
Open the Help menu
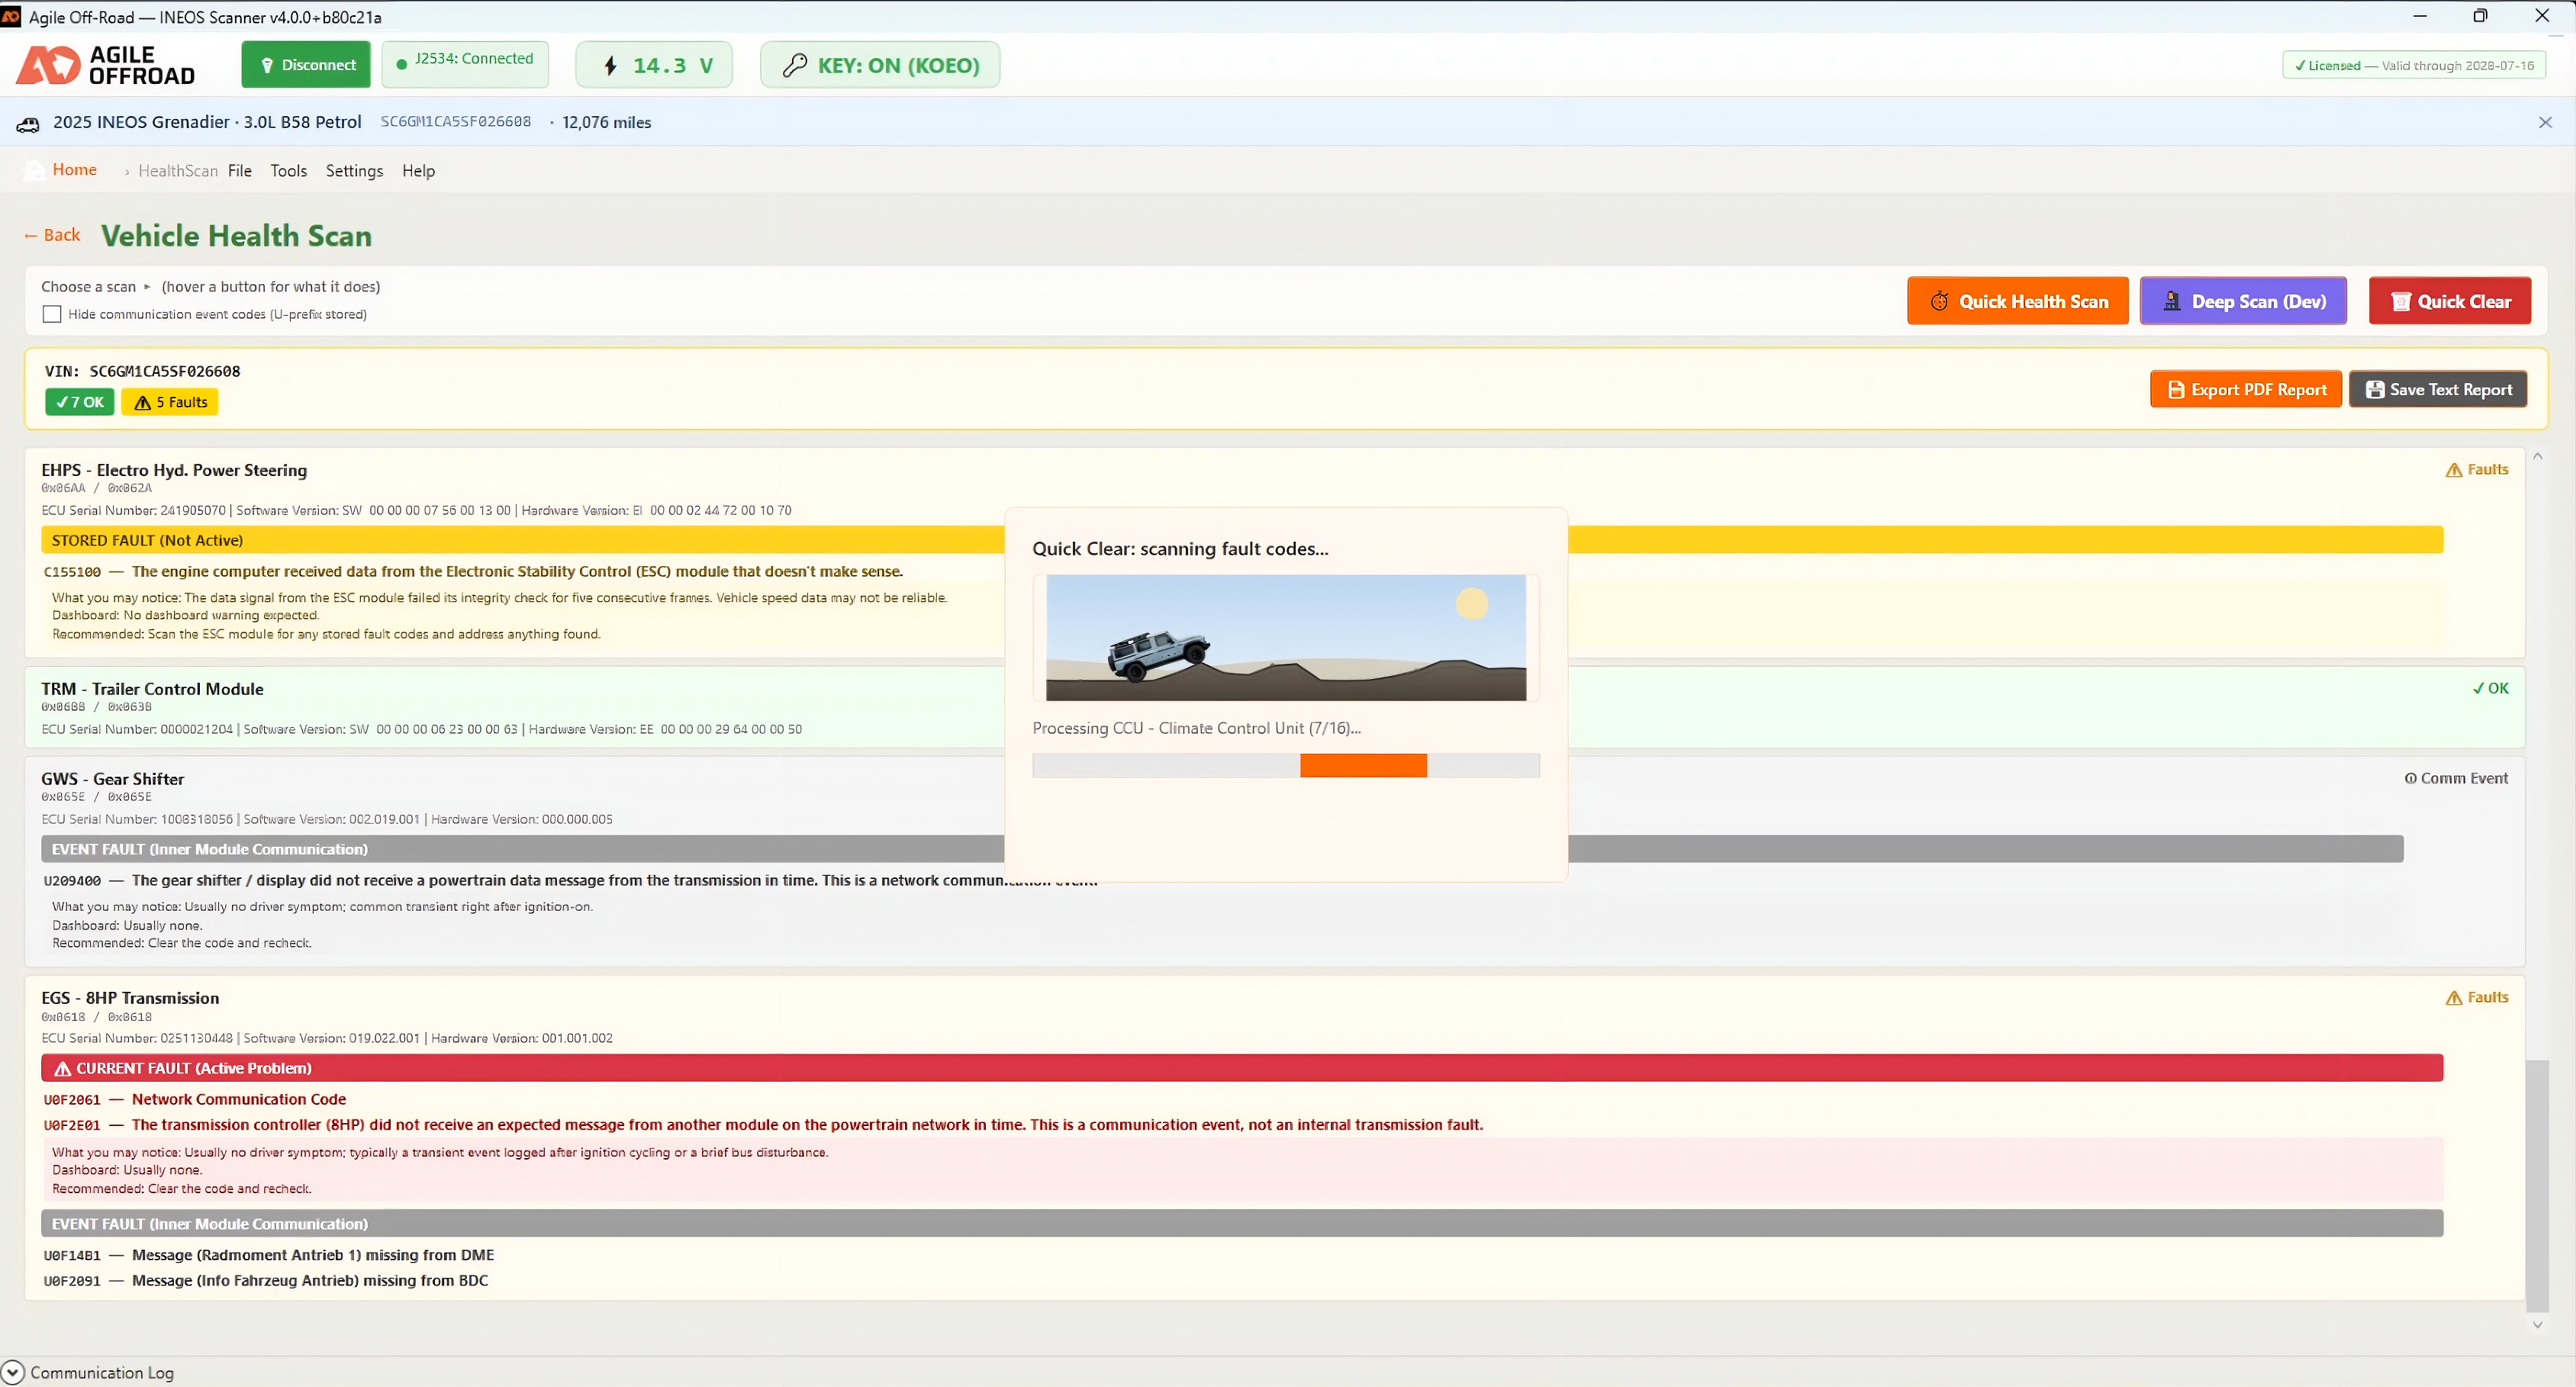click(418, 171)
